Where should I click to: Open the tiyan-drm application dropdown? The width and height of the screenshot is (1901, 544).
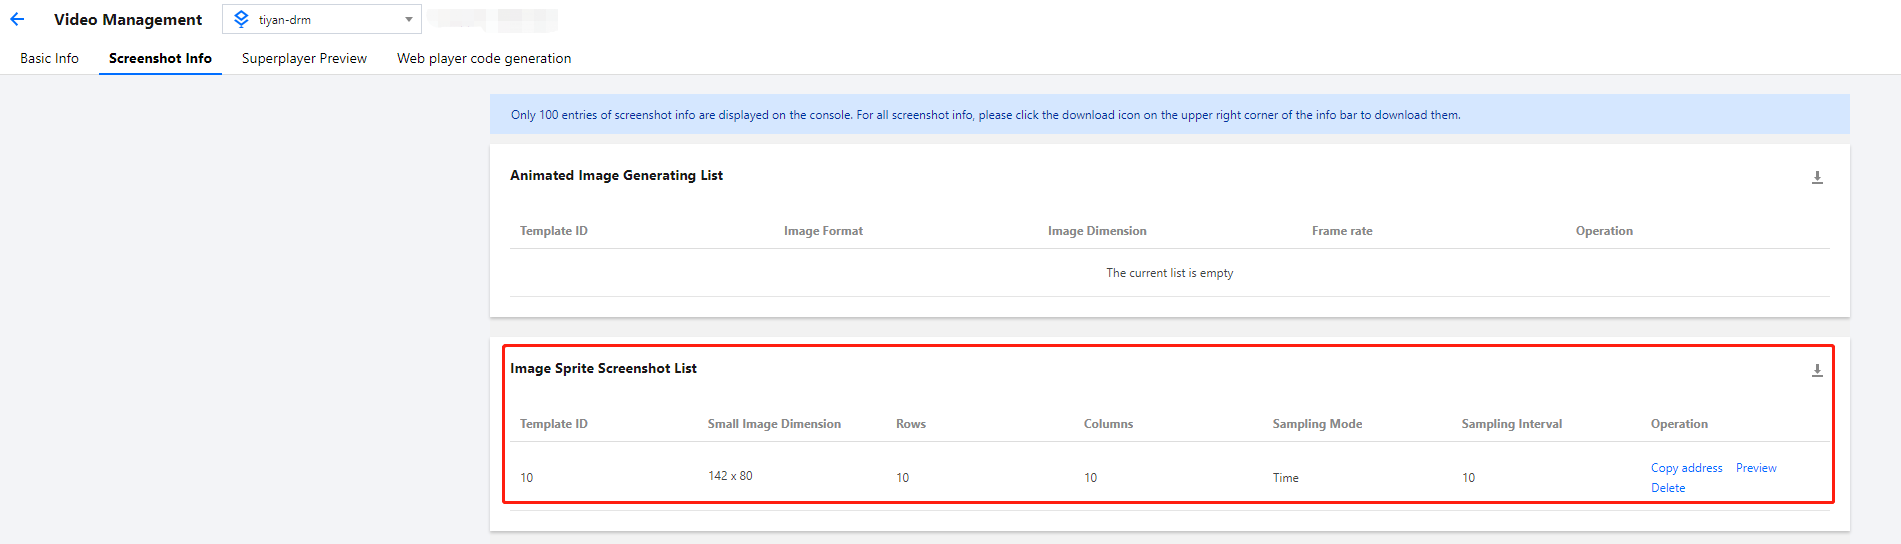click(x=322, y=19)
